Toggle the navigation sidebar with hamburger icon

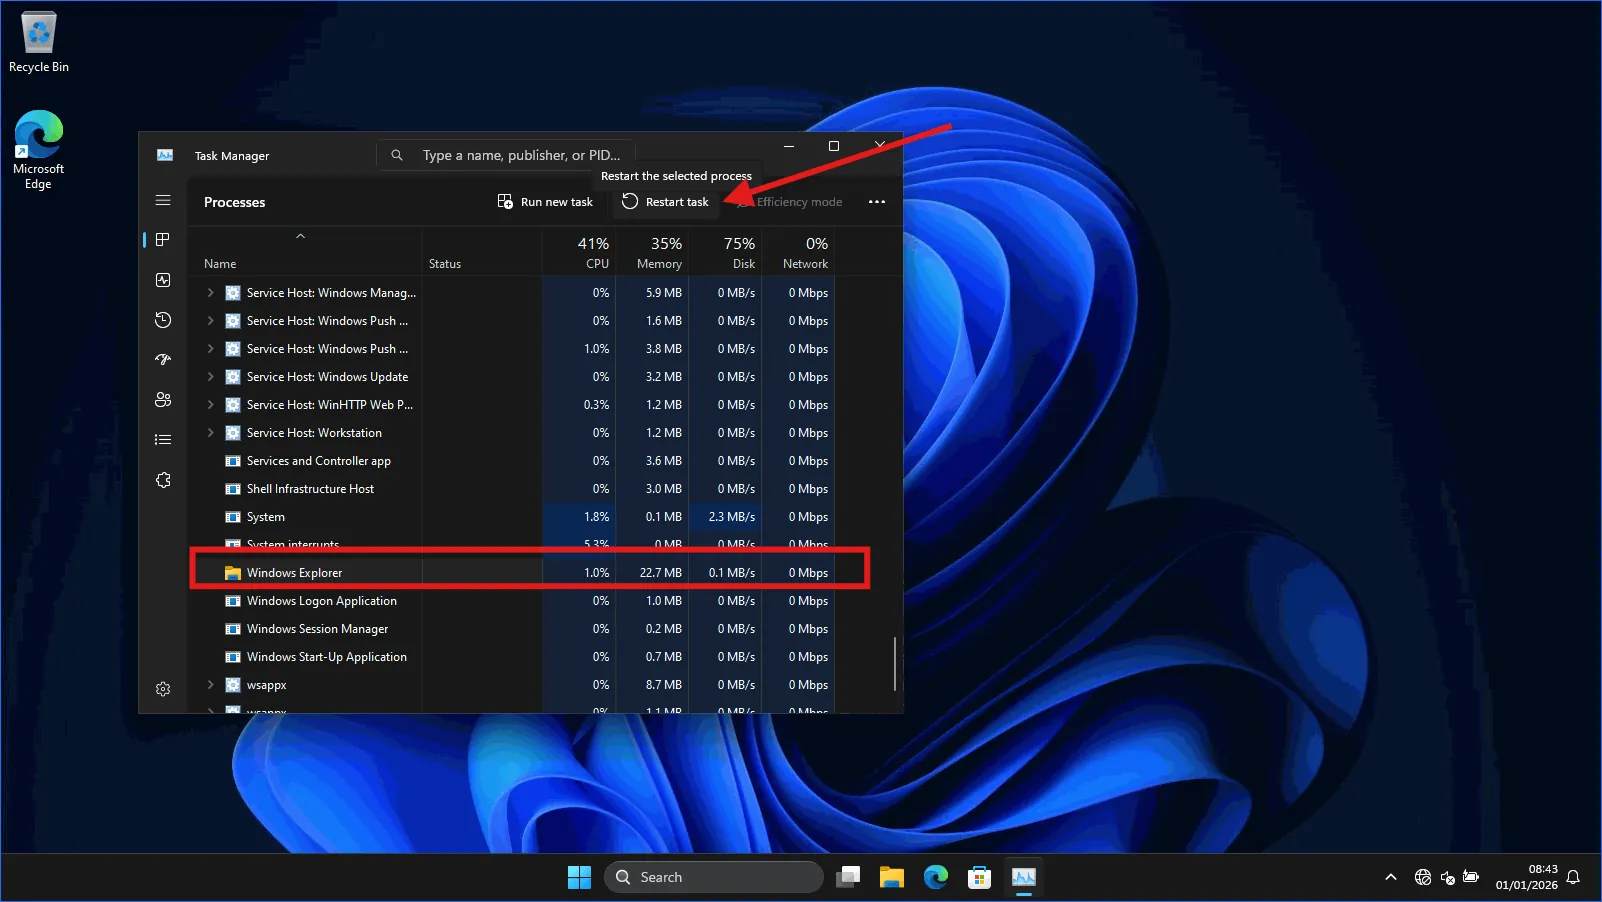pos(163,200)
